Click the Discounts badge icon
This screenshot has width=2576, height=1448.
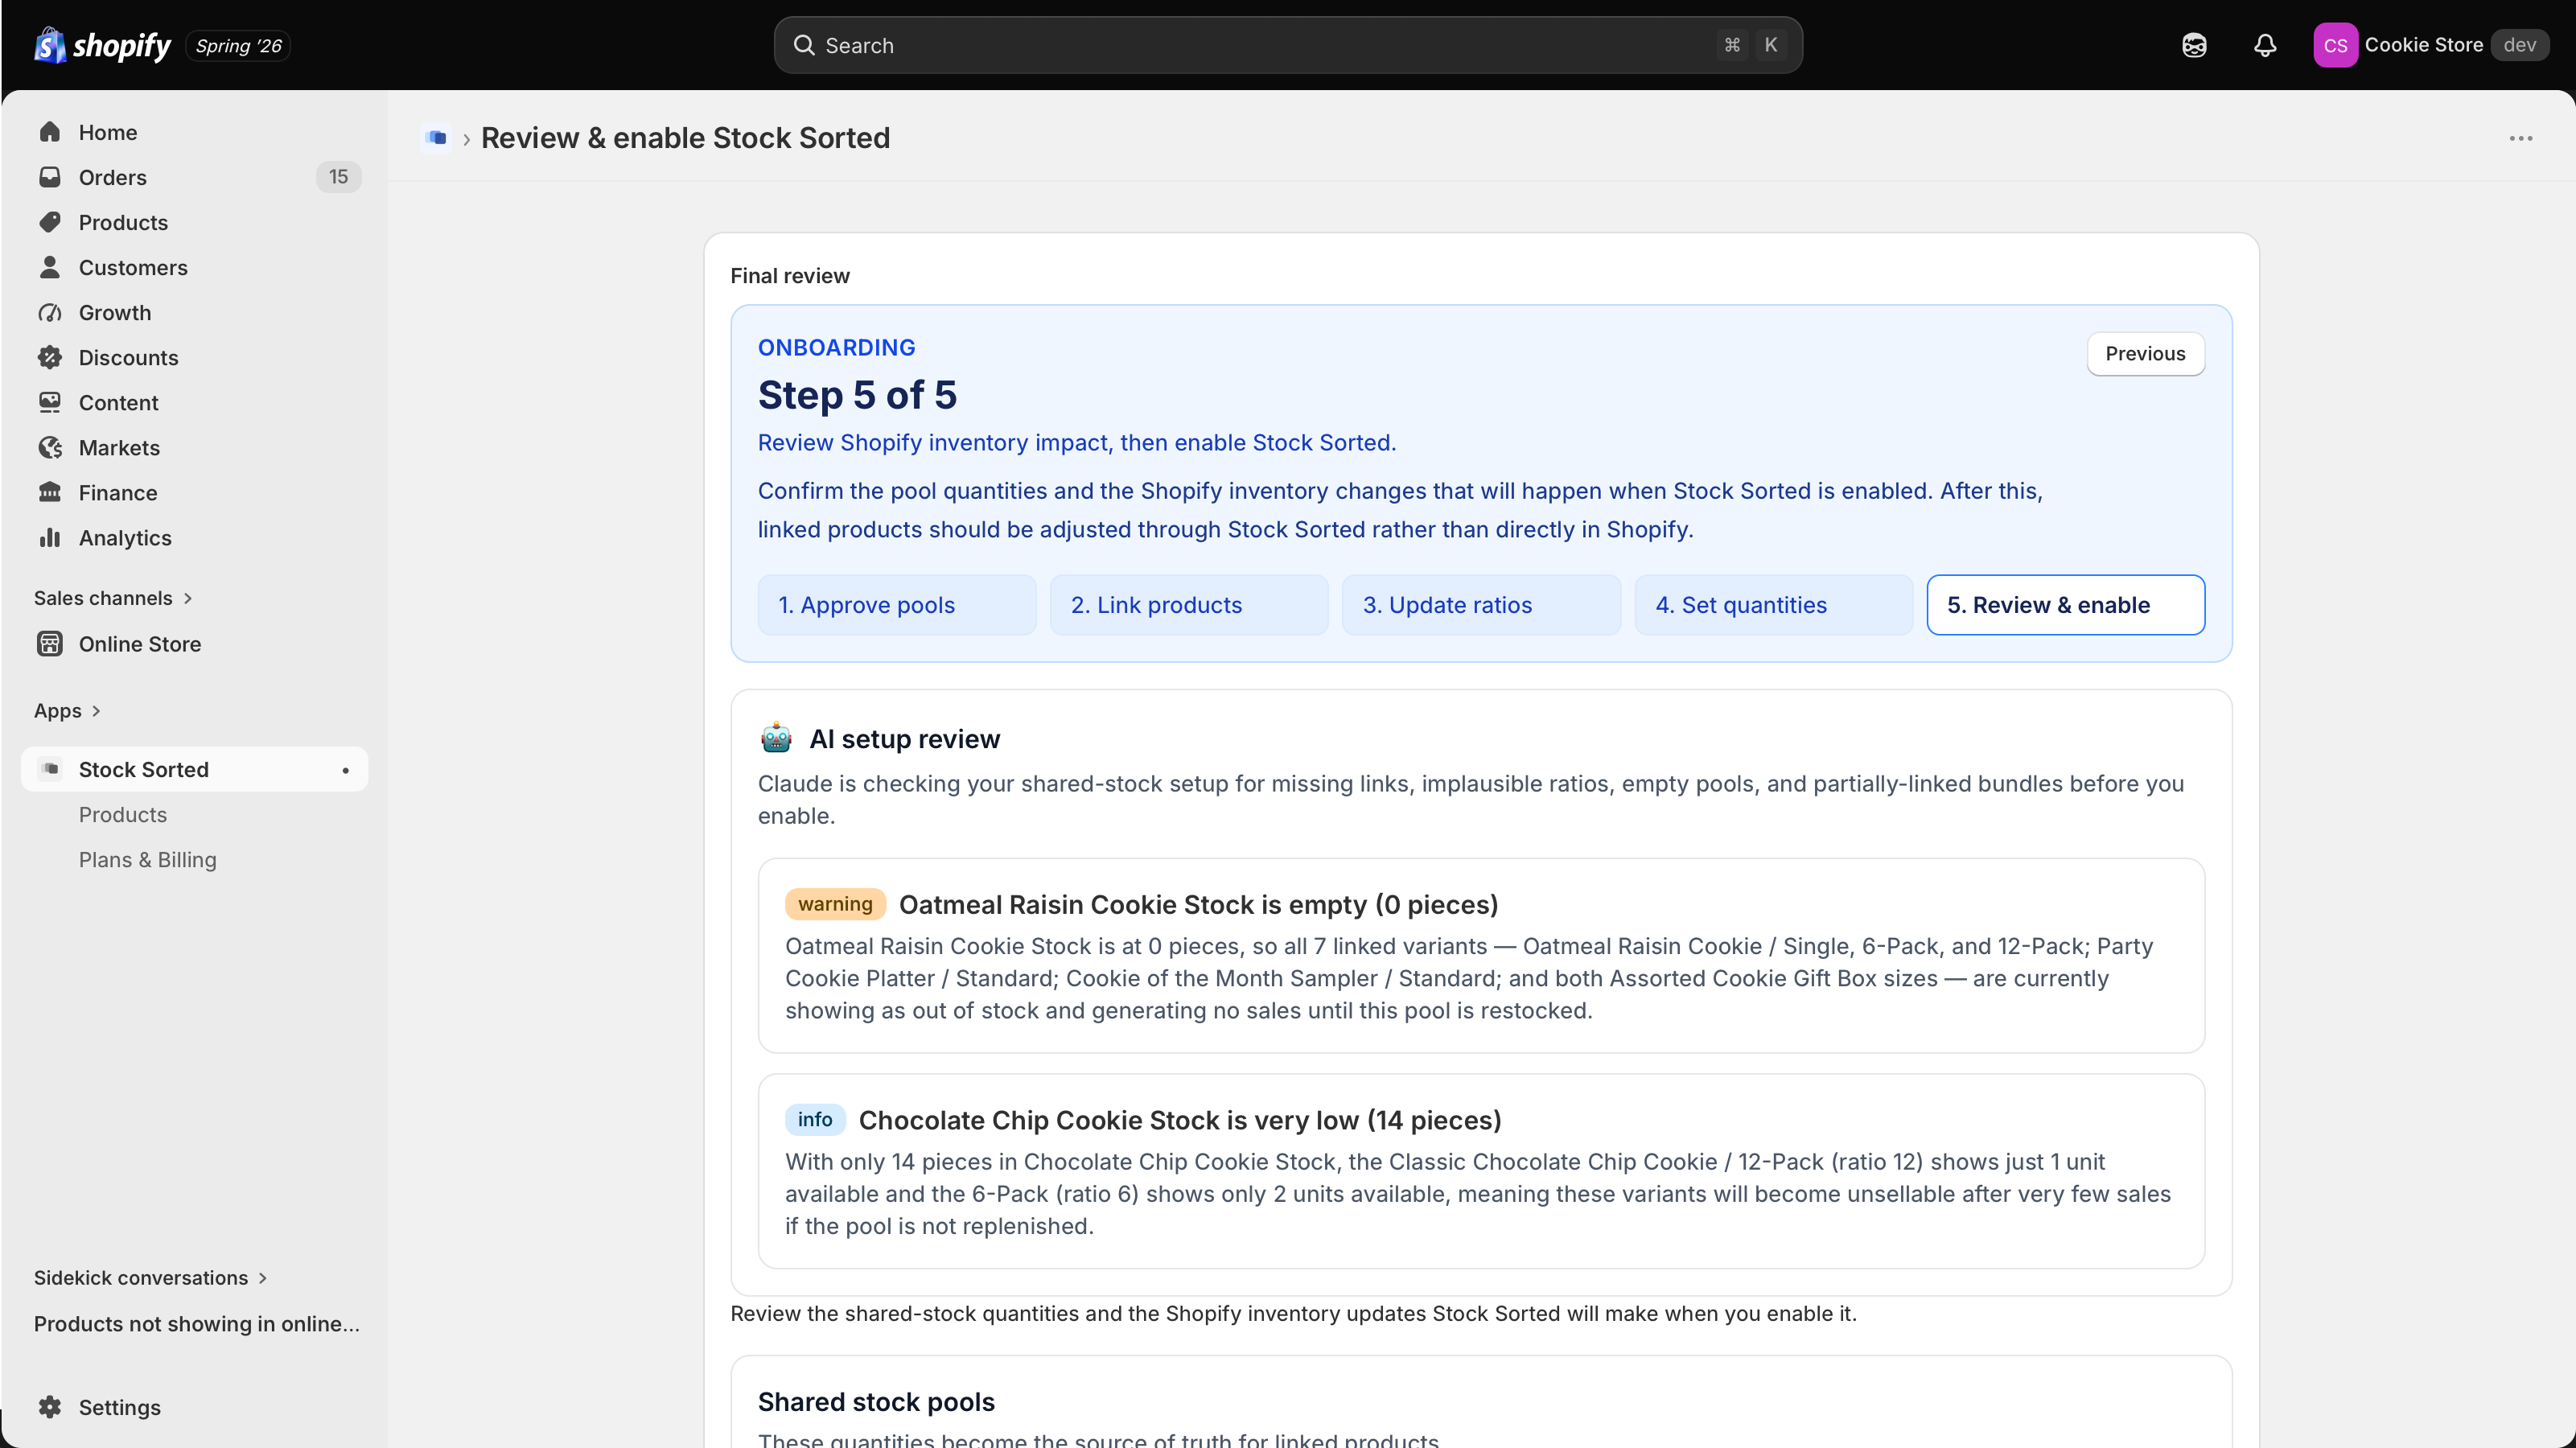point(50,357)
